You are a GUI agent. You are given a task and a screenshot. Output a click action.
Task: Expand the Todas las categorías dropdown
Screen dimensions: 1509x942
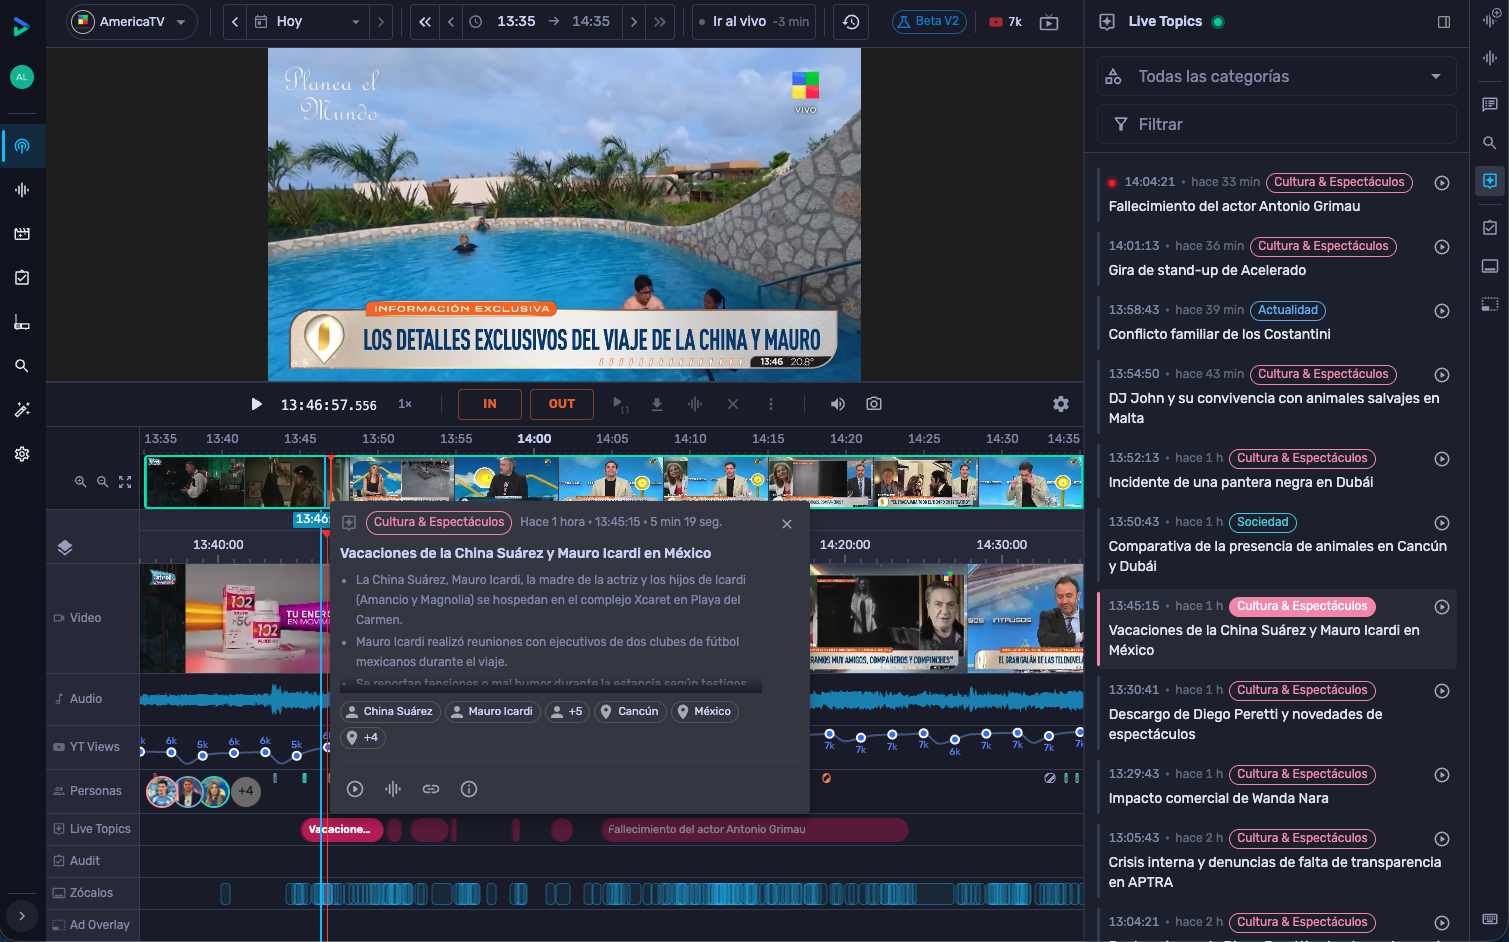[1277, 76]
